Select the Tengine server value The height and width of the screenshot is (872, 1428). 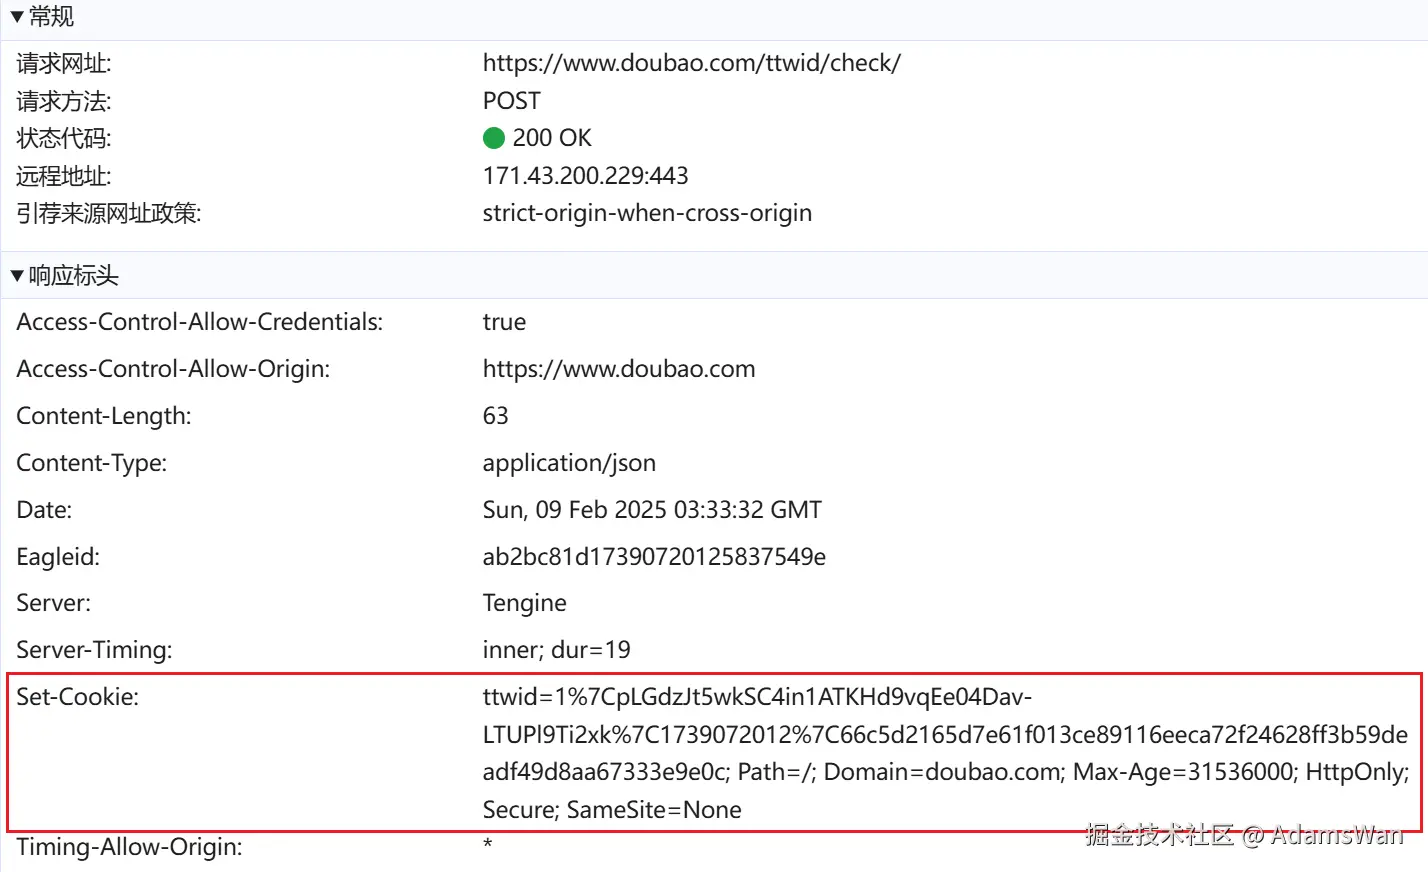coord(524,603)
